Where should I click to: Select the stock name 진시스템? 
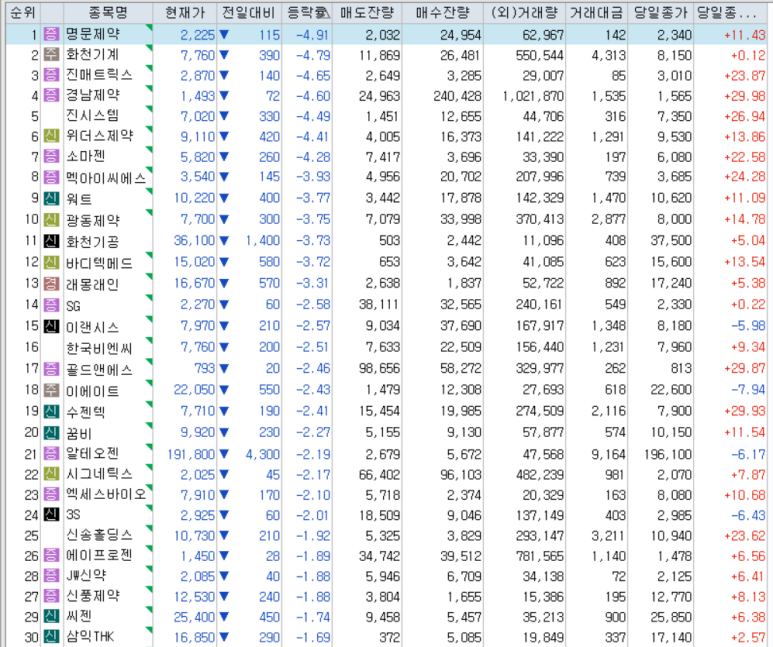tap(93, 115)
